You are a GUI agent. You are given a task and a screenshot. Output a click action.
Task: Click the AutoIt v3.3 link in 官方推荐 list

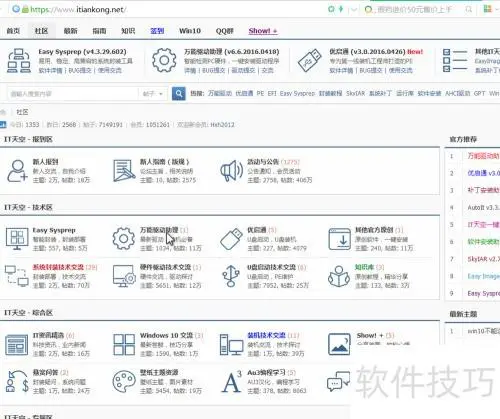pos(483,207)
